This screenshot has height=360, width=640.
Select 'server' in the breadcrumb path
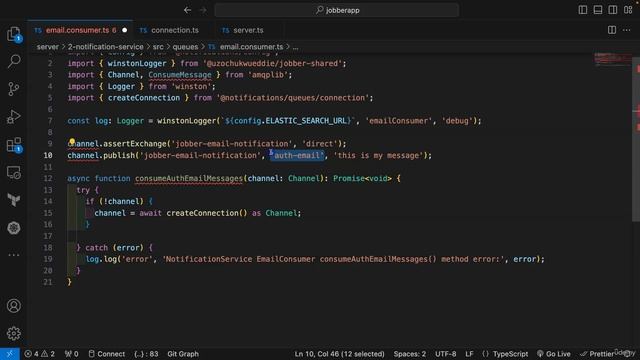tap(48, 47)
